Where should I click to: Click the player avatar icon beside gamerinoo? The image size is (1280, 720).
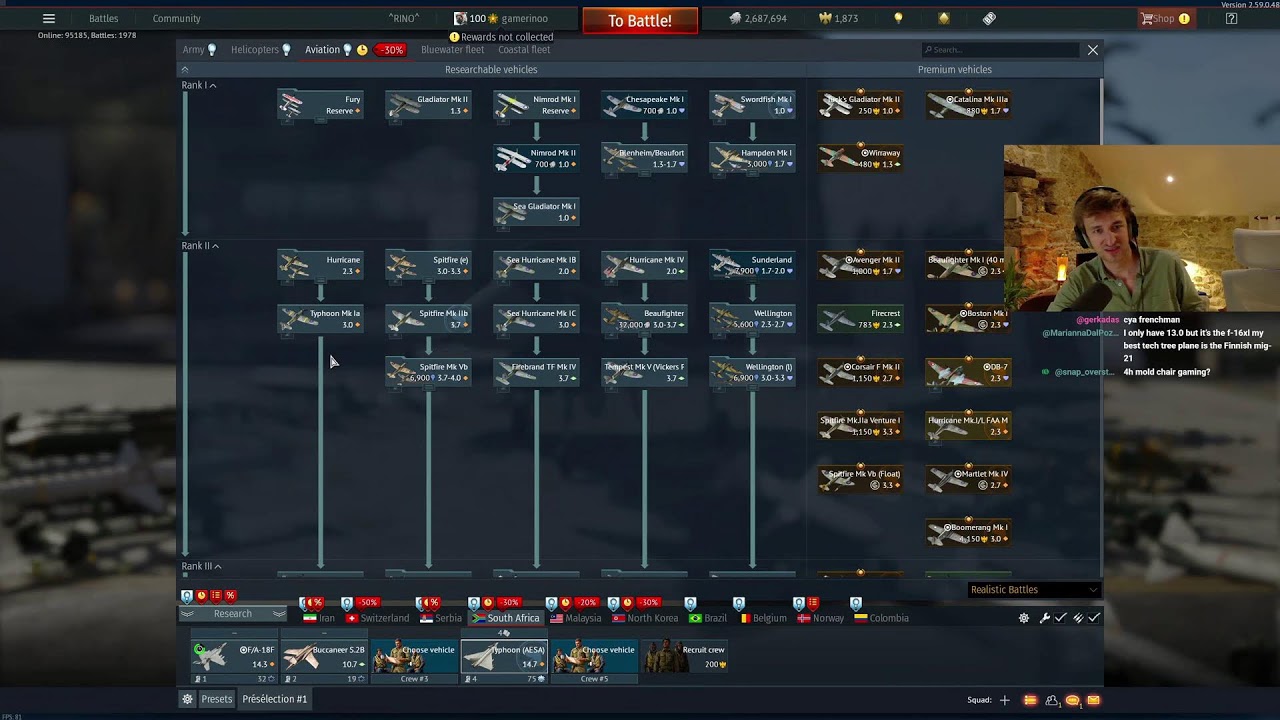(x=460, y=18)
